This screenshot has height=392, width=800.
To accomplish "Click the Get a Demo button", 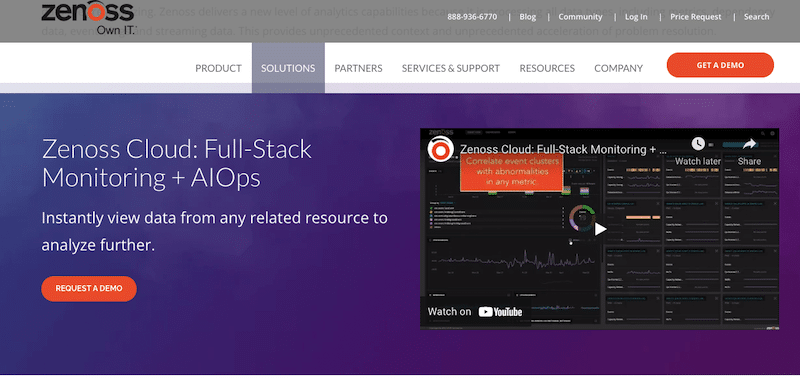I will click(720, 65).
